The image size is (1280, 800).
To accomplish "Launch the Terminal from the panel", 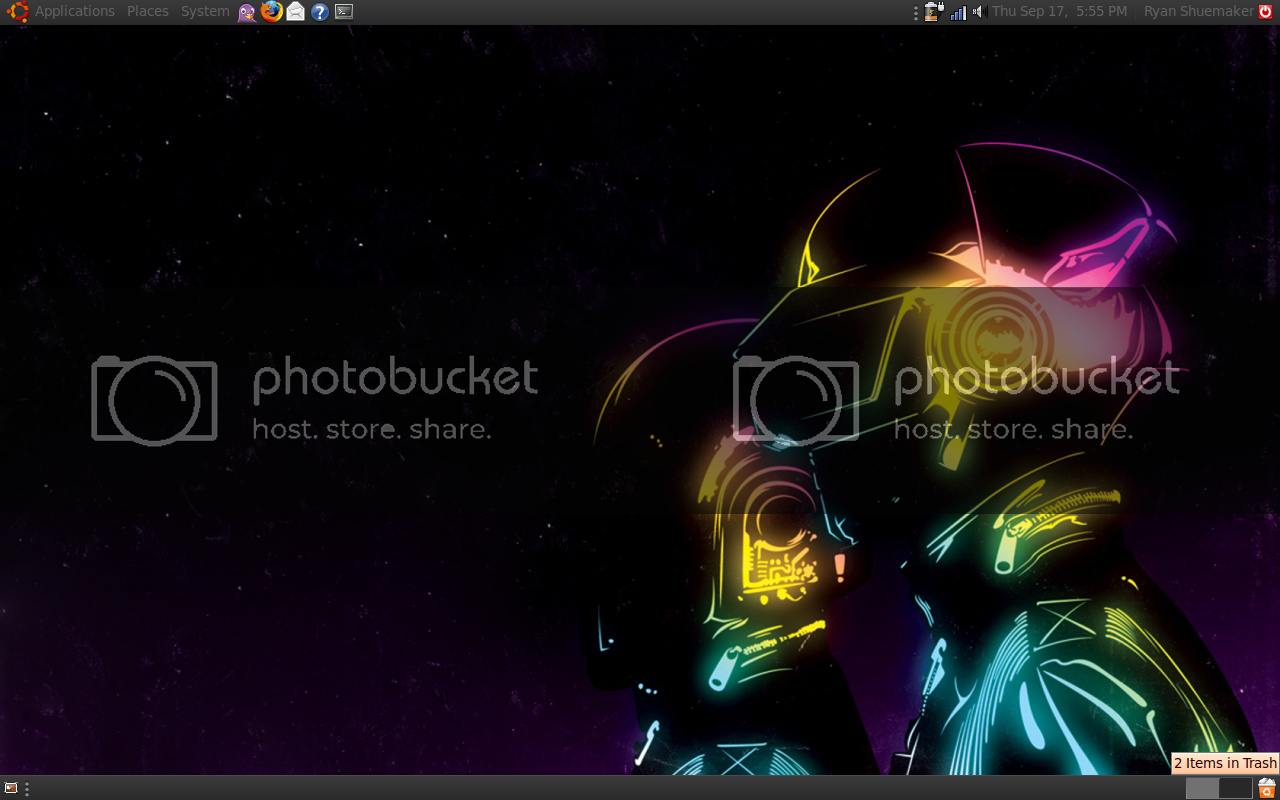I will (x=343, y=12).
